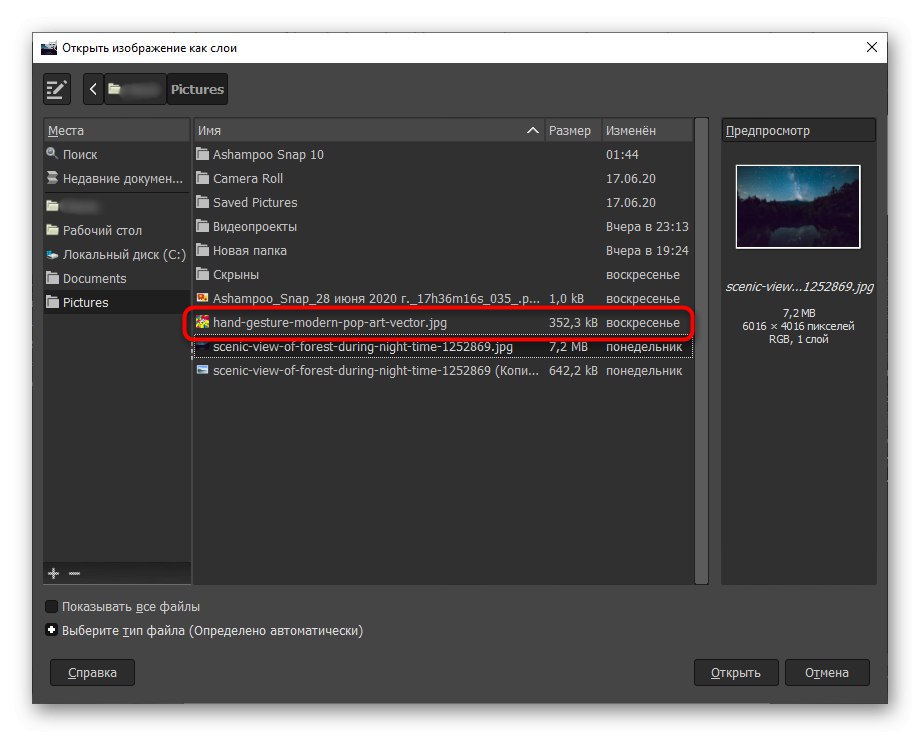Click the blurred parent folder path button
920x736 pixels.
coord(135,89)
